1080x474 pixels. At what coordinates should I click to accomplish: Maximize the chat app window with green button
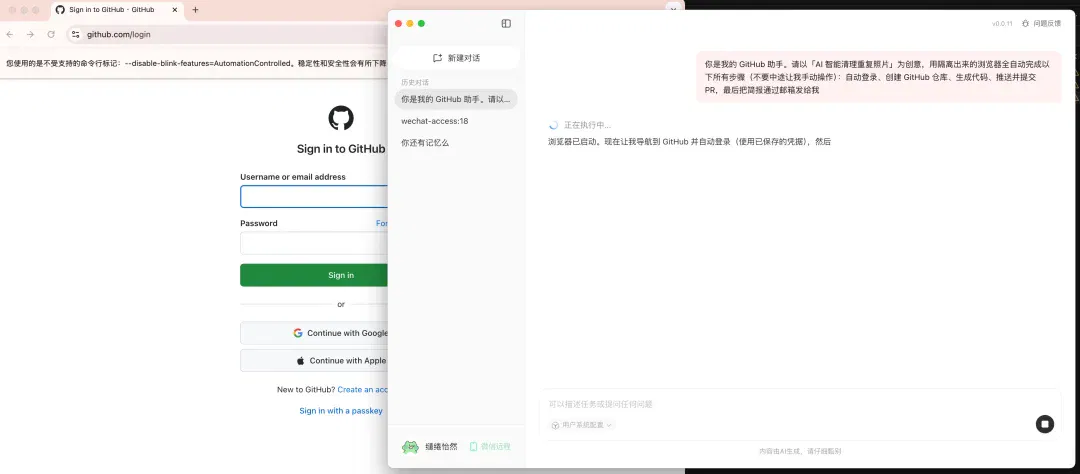(422, 23)
